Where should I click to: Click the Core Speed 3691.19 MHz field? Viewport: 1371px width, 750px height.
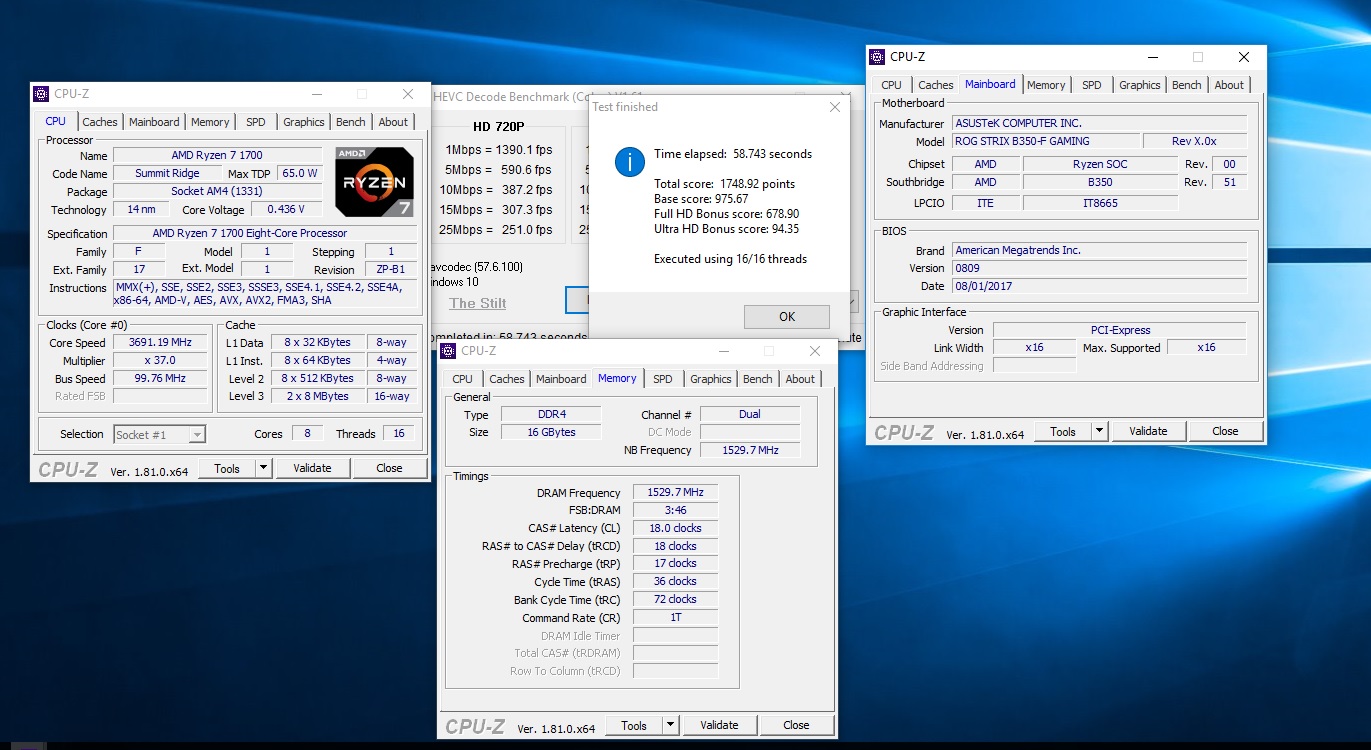pos(159,342)
